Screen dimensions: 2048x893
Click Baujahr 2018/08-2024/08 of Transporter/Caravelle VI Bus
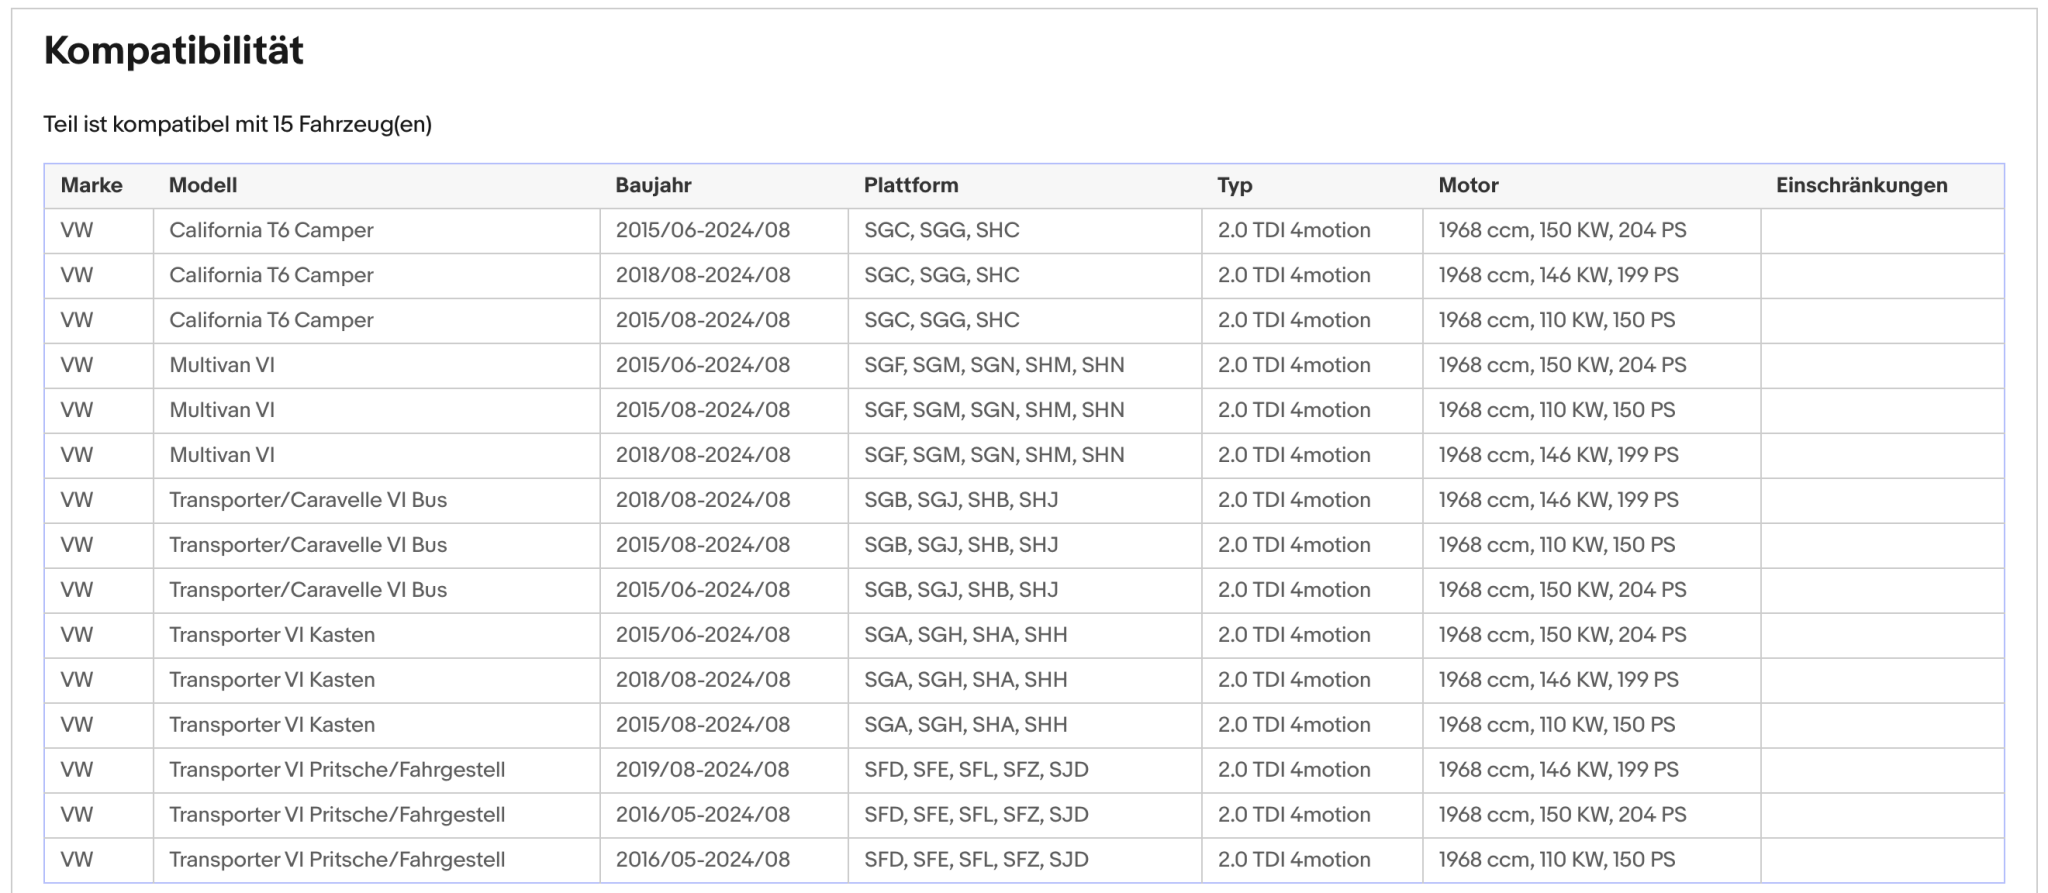click(703, 500)
